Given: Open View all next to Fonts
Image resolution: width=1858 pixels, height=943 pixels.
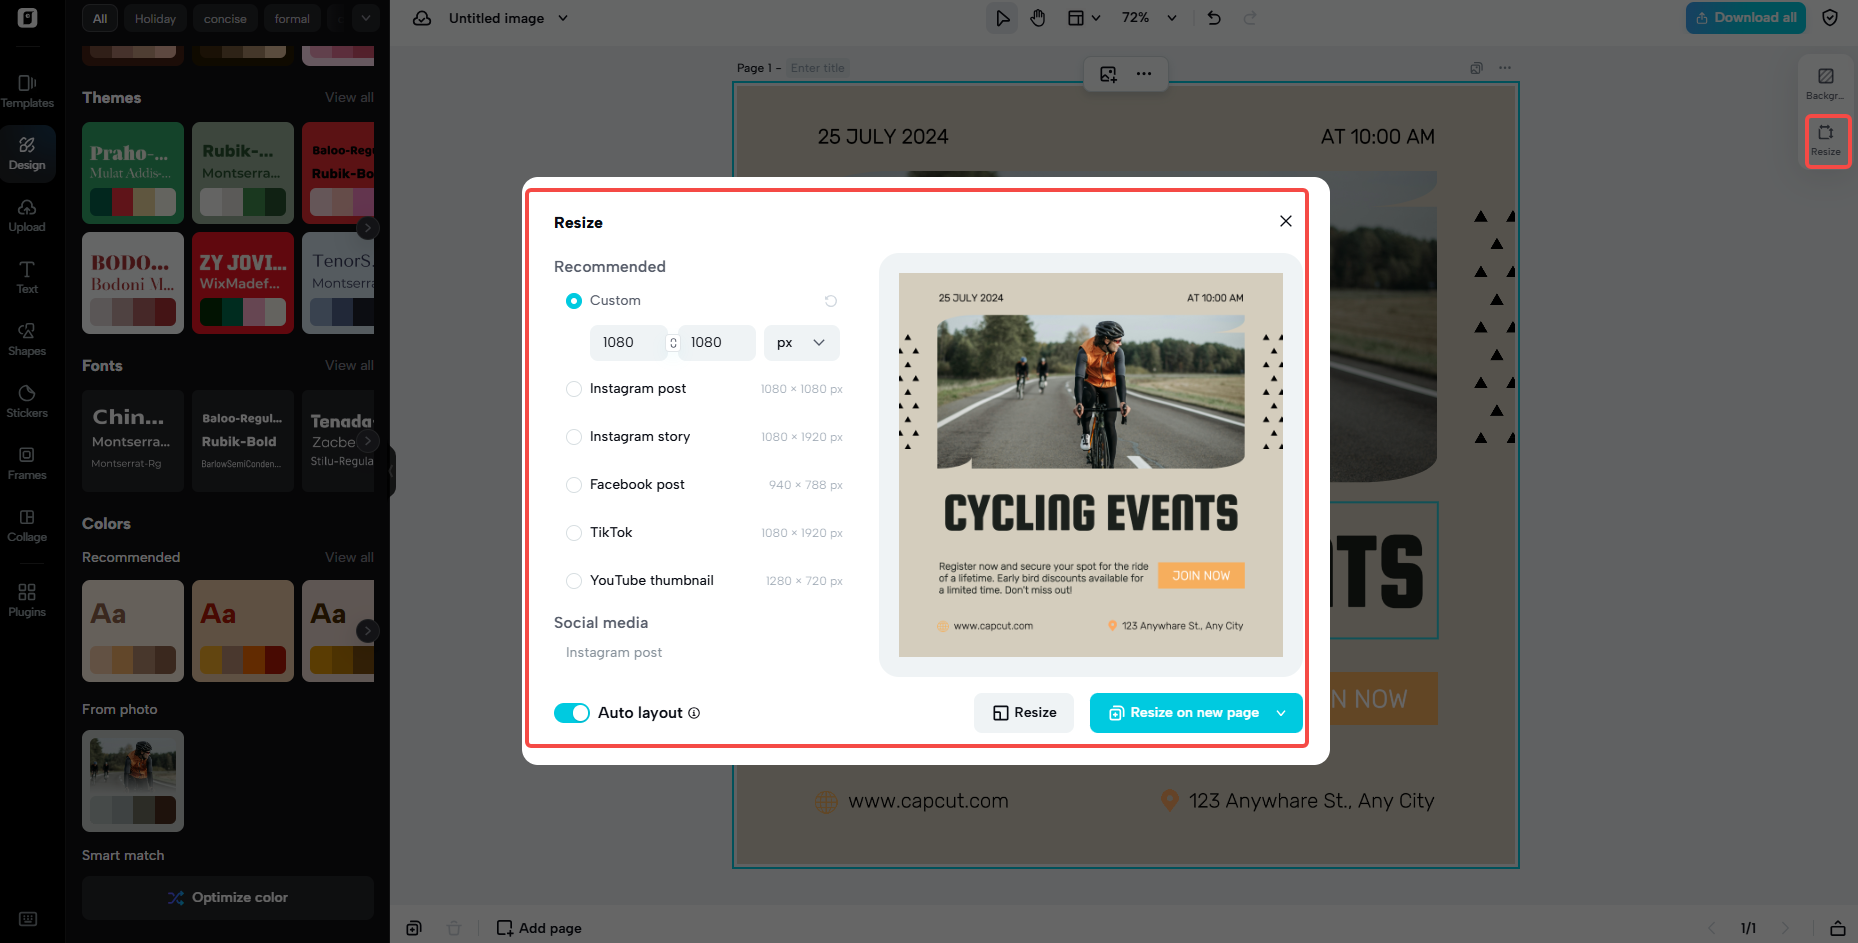Looking at the screenshot, I should pyautogui.click(x=349, y=366).
